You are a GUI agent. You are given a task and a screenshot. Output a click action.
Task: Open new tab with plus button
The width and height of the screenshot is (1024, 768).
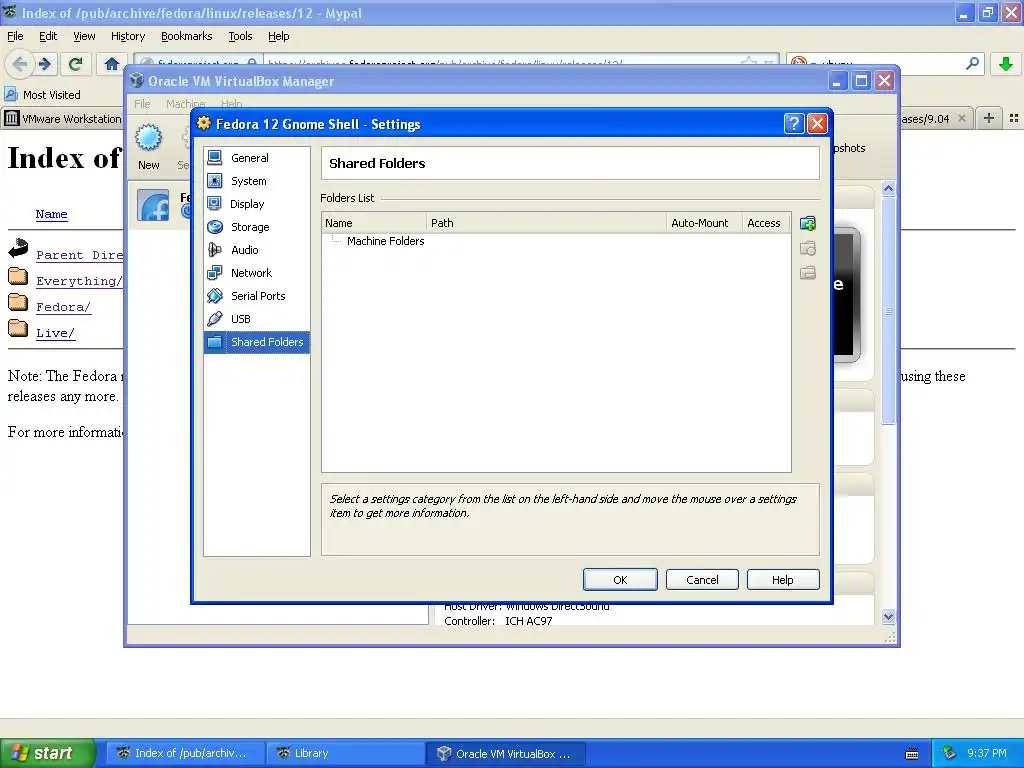(989, 118)
